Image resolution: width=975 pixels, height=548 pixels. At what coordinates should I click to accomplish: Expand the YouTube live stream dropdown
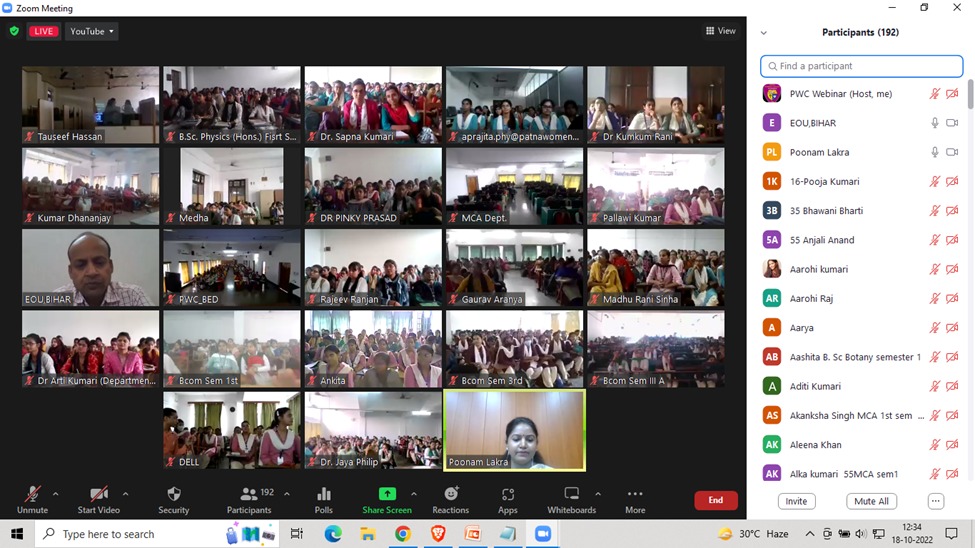(x=91, y=31)
